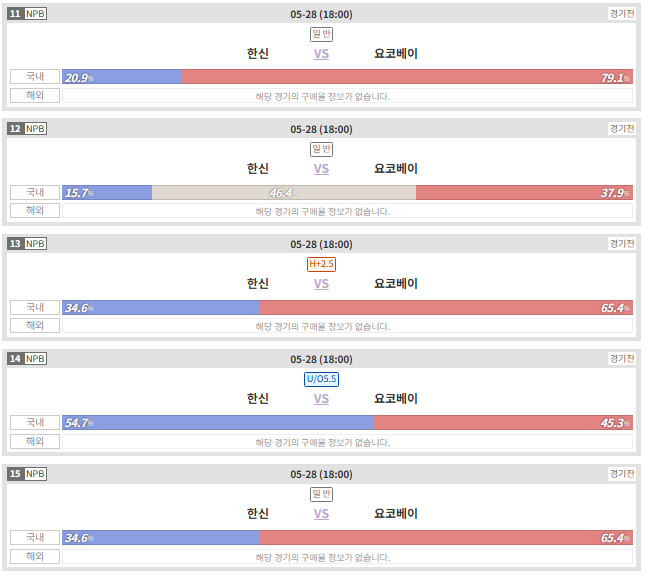Screen dimensions: 645x577
Task: Open the VS link in match 14
Action: point(321,399)
